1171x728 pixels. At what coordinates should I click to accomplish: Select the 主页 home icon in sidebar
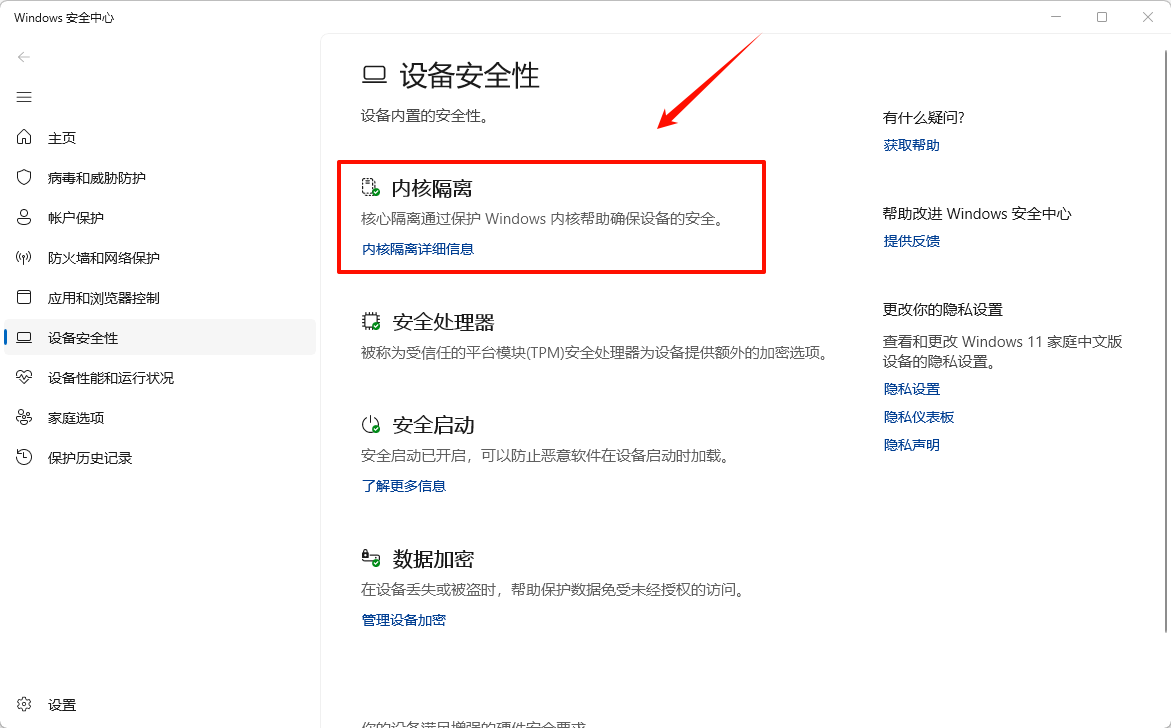point(23,137)
